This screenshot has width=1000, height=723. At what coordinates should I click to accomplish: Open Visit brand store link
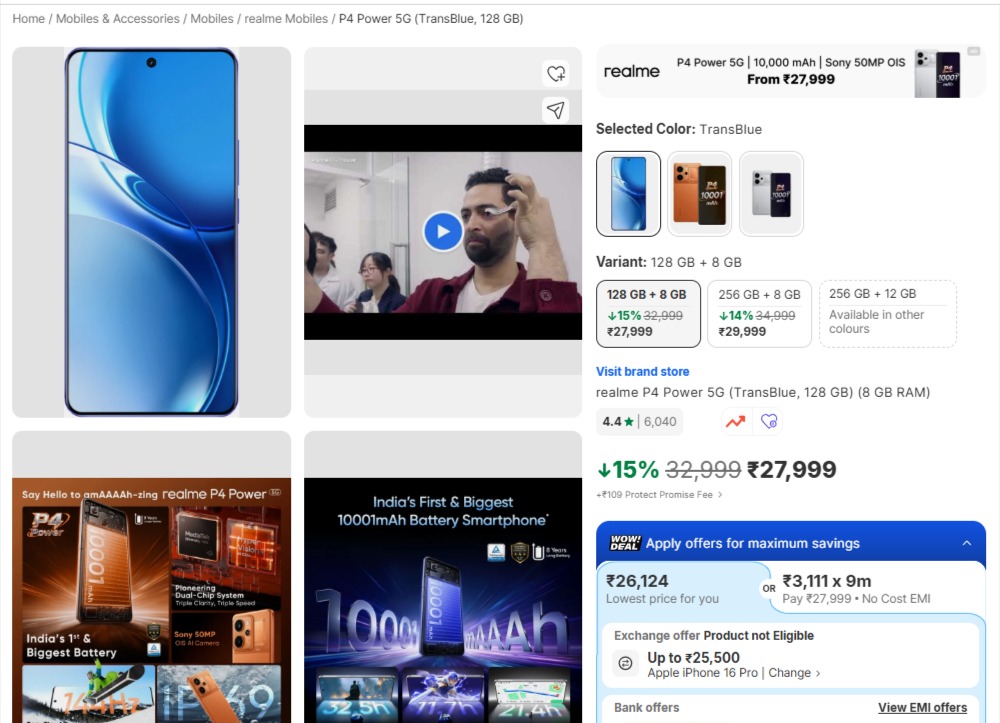click(x=642, y=372)
